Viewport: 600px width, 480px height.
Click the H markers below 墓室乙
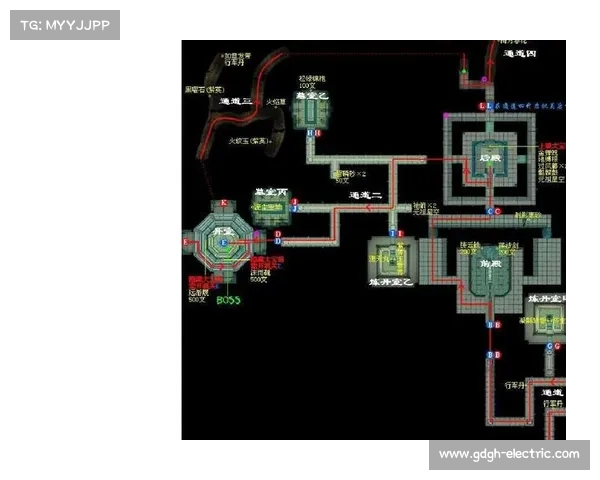point(312,133)
